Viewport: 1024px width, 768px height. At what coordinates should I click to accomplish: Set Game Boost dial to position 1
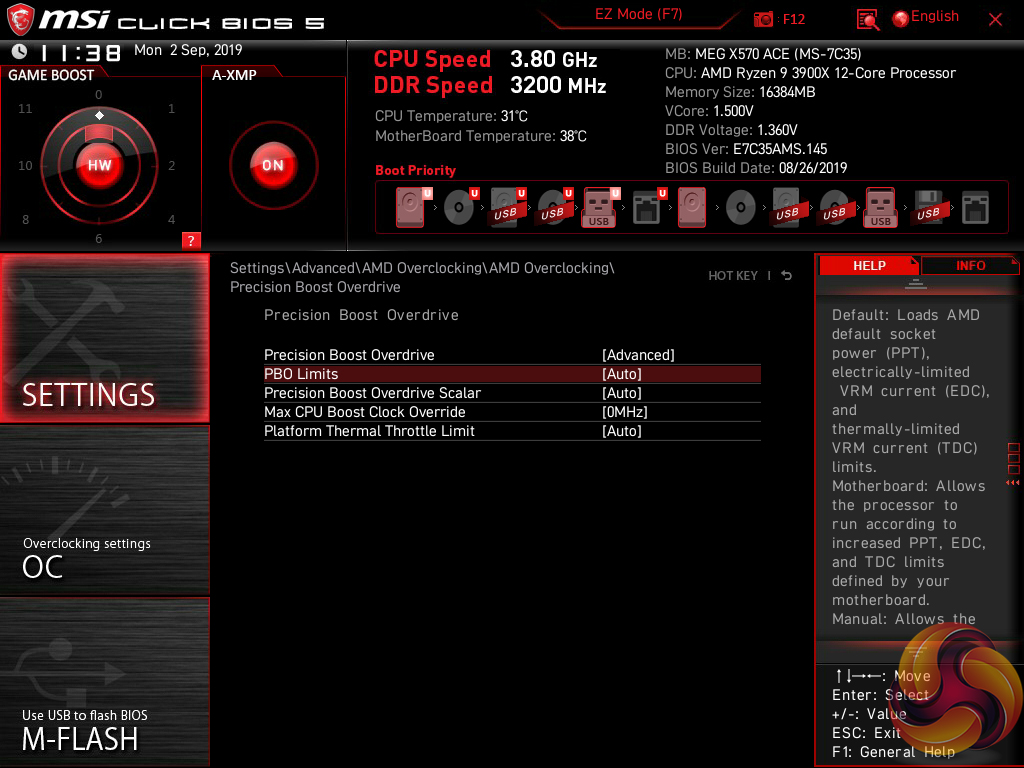point(171,108)
